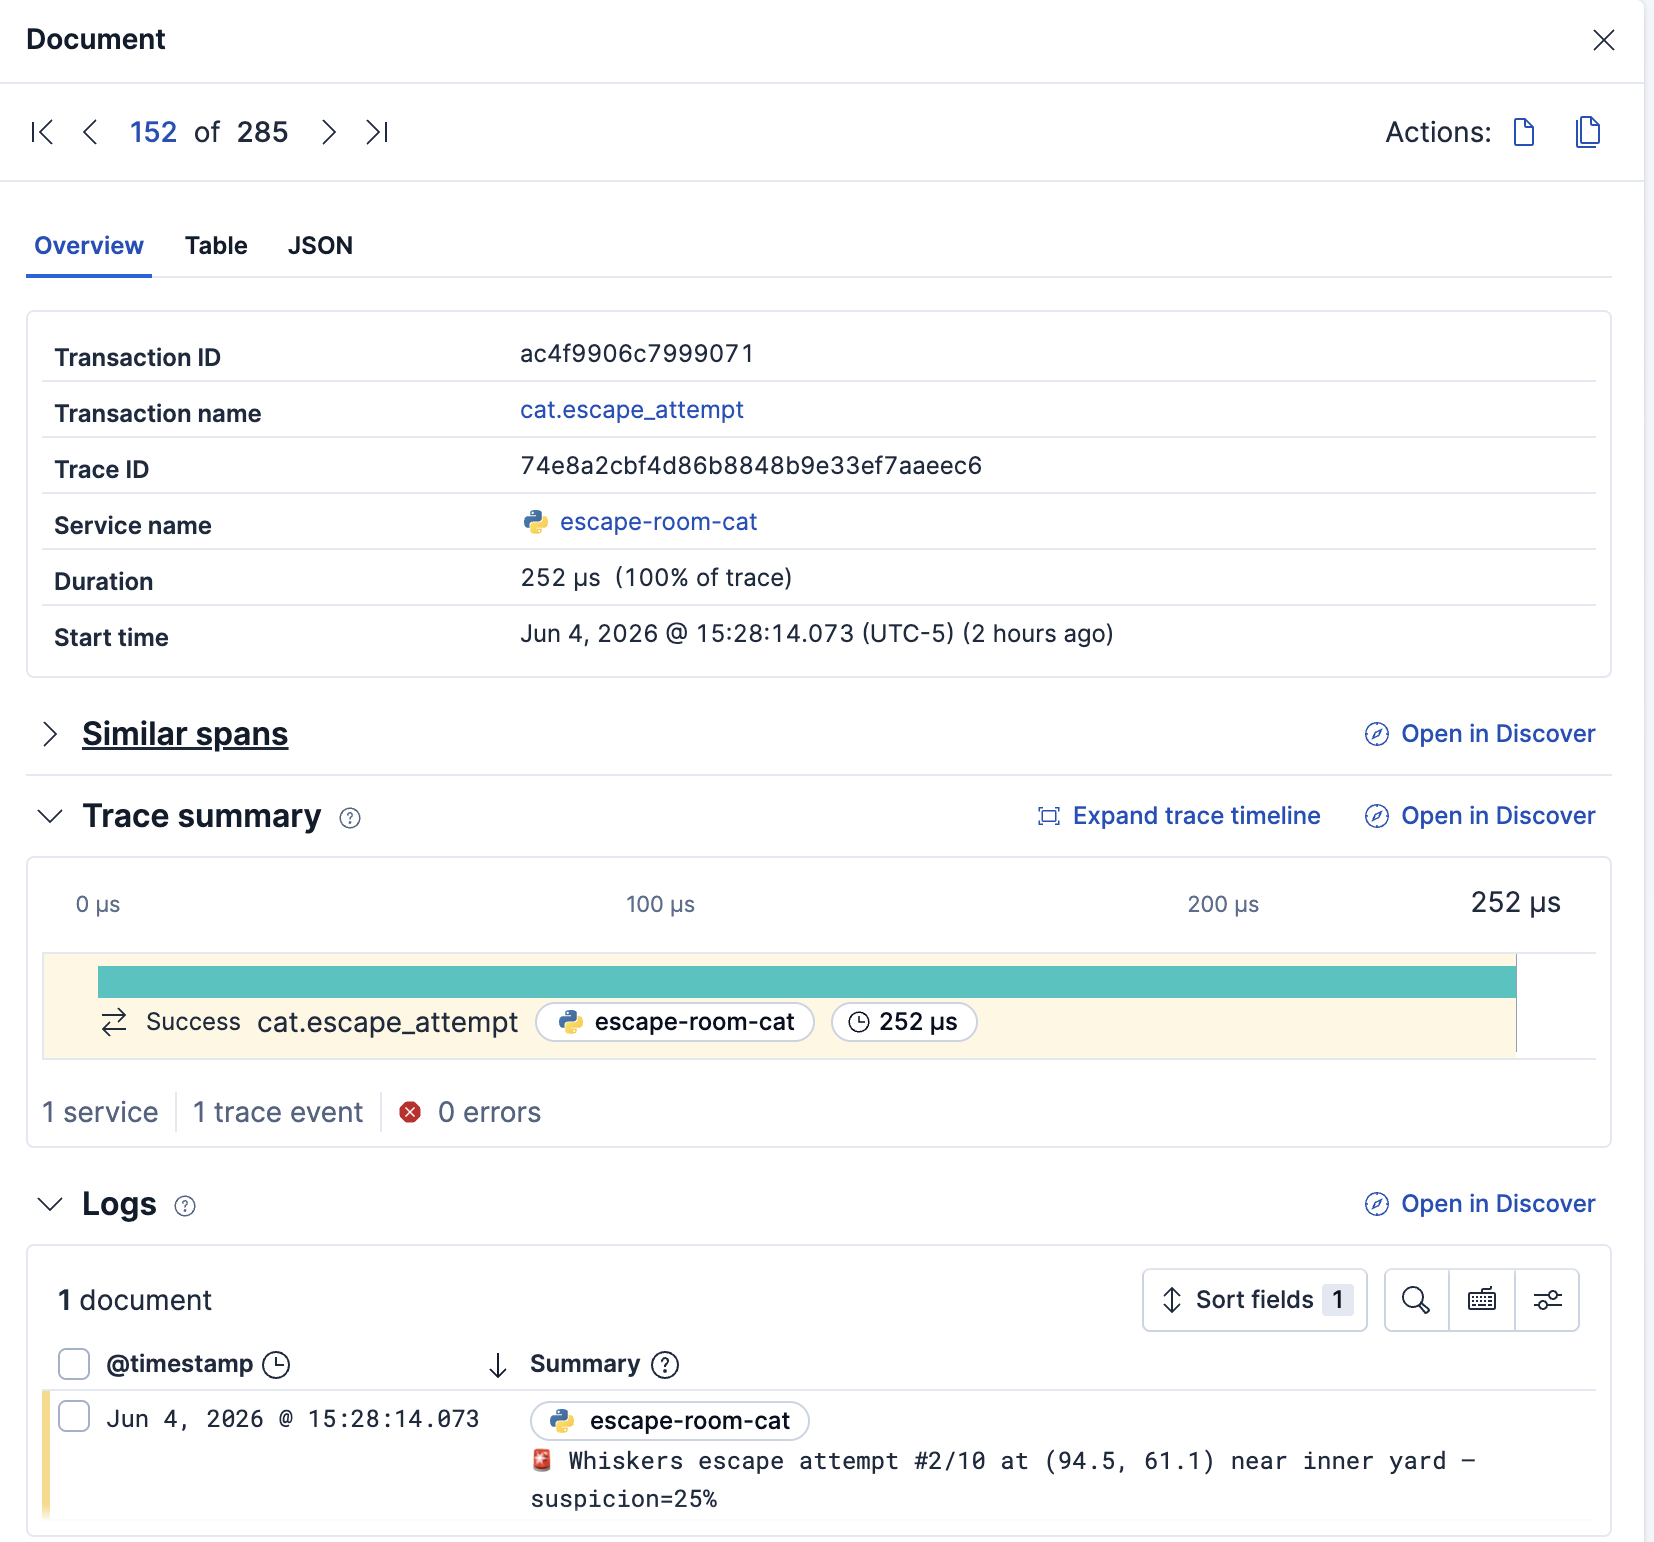Open single document view action icon
This screenshot has width=1654, height=1542.
coord(1524,132)
